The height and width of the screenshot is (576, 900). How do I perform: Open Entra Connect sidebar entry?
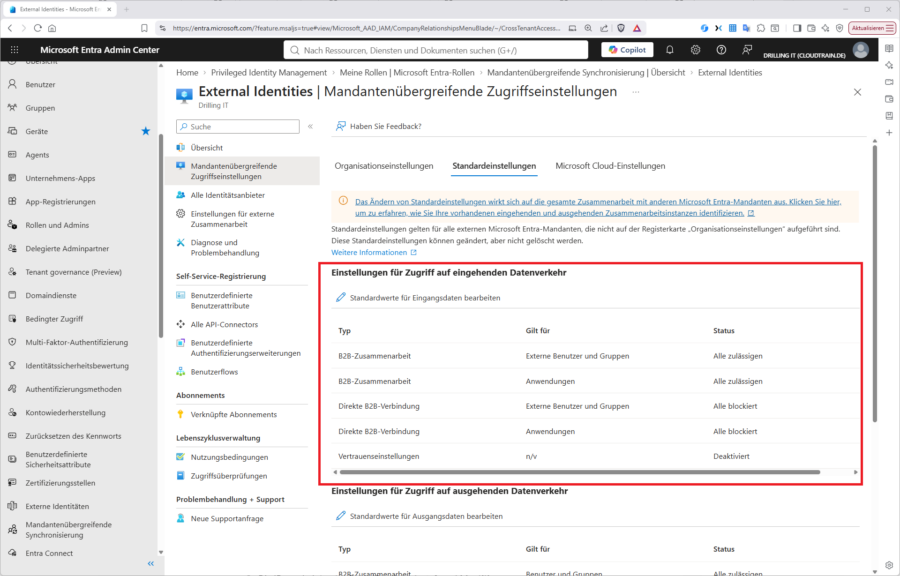[x=49, y=553]
